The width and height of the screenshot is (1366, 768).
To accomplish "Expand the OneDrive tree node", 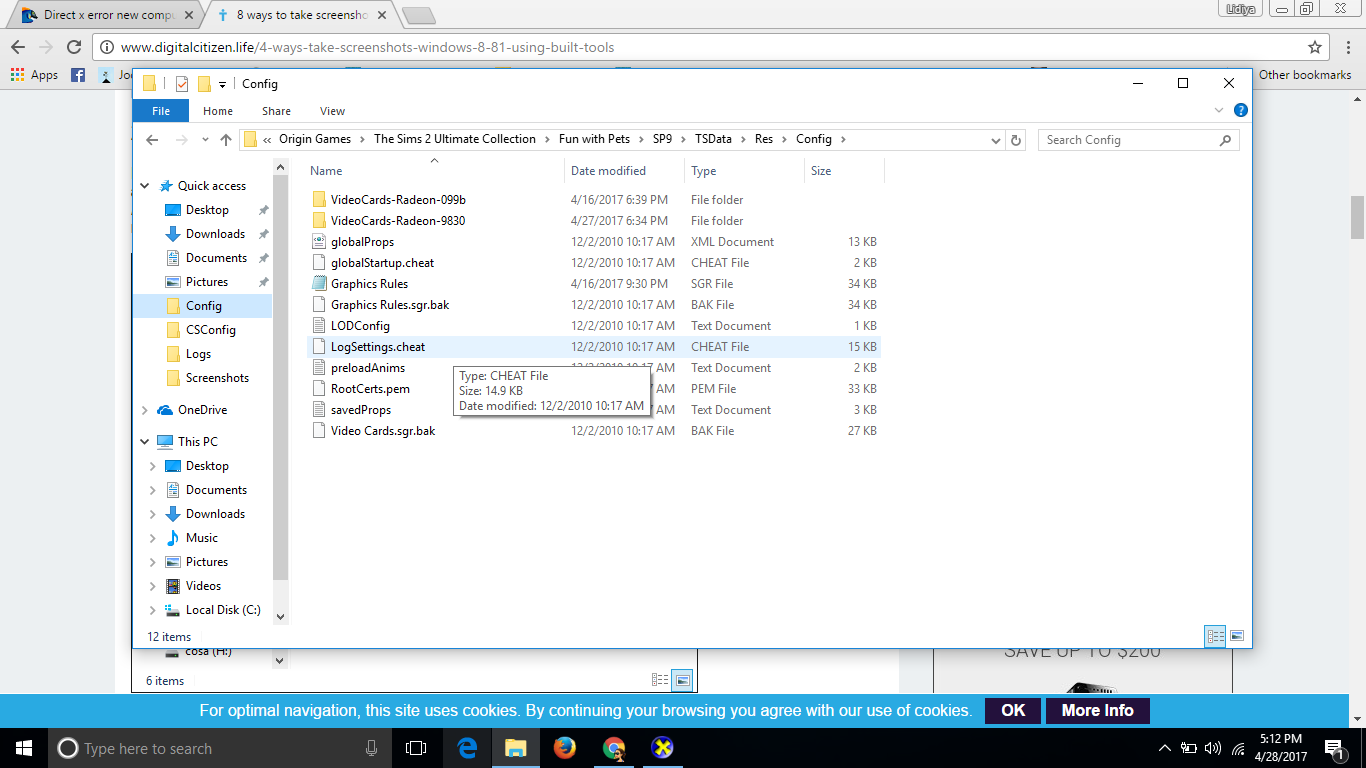I will [145, 410].
